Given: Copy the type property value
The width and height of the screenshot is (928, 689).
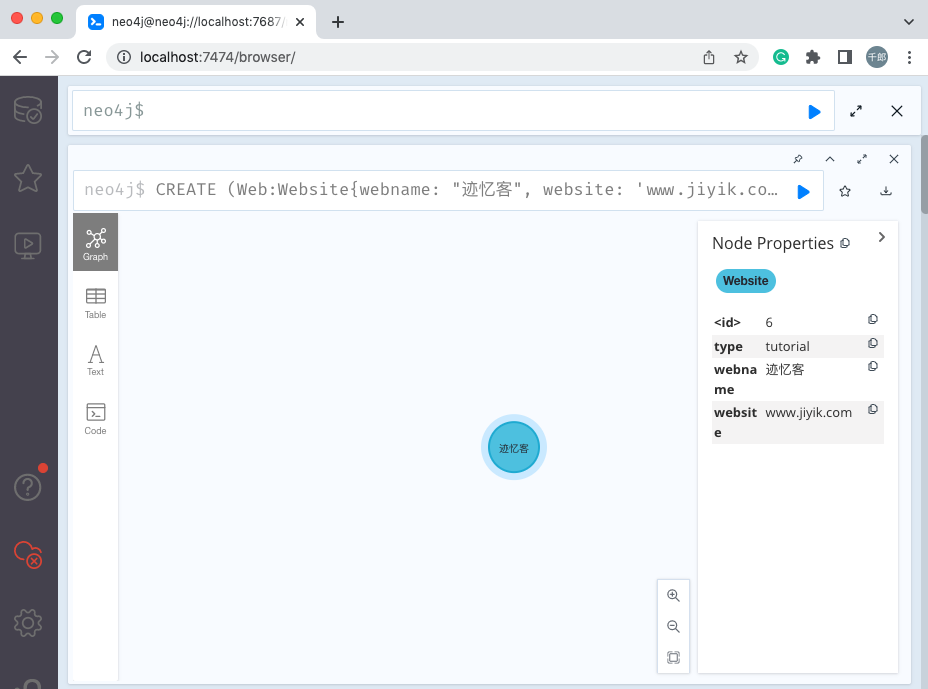Looking at the screenshot, I should point(872,343).
